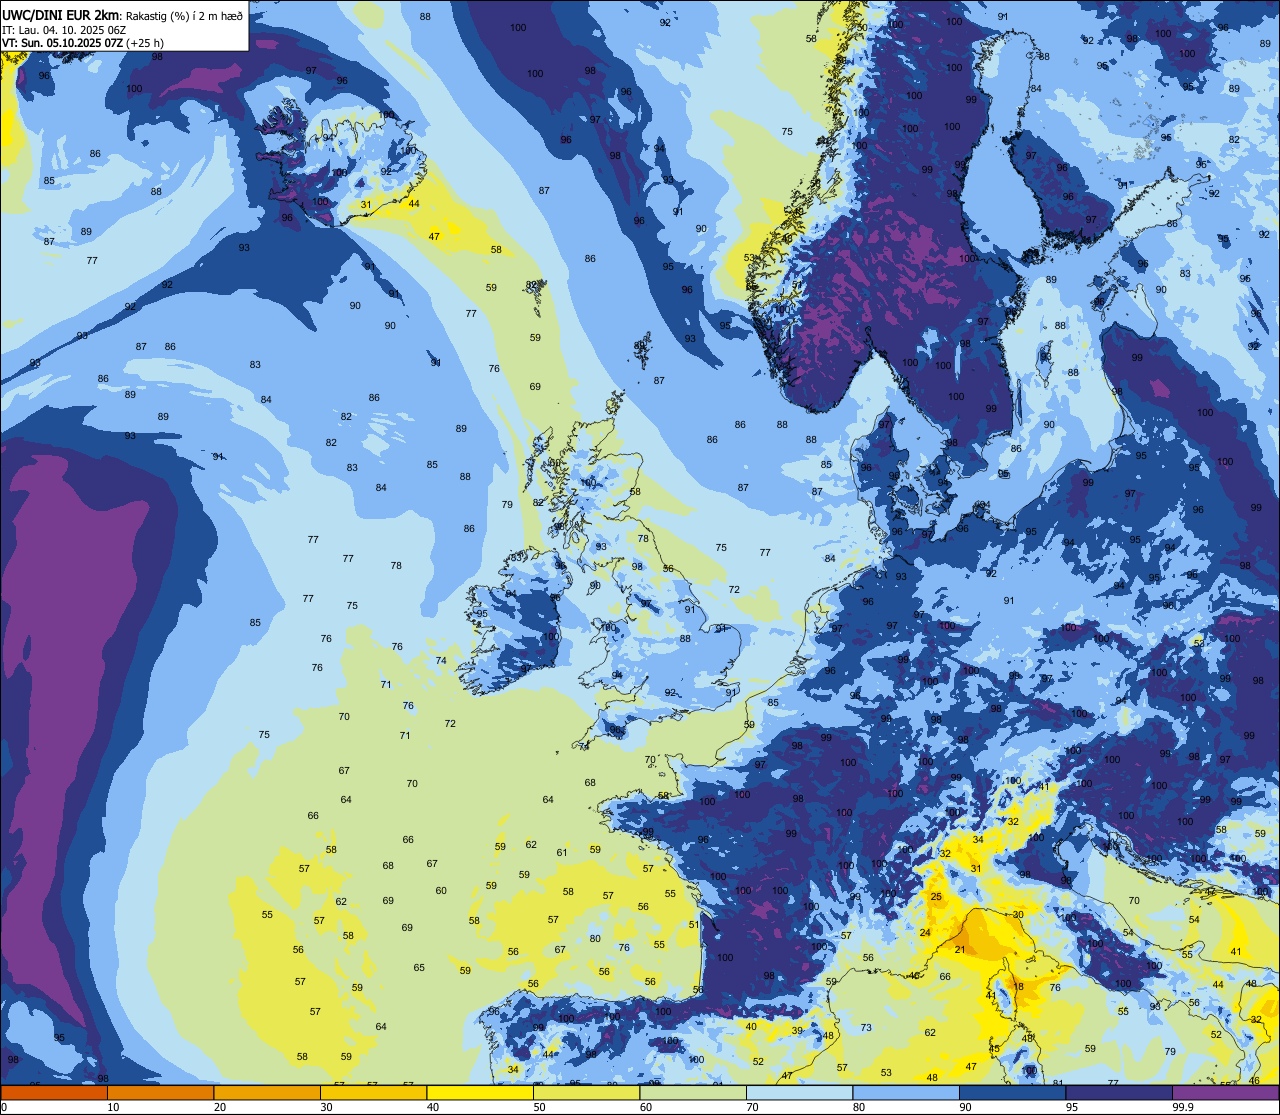Select the 90–95 dark blue legend segment
1280x1115 pixels.
point(1012,1092)
